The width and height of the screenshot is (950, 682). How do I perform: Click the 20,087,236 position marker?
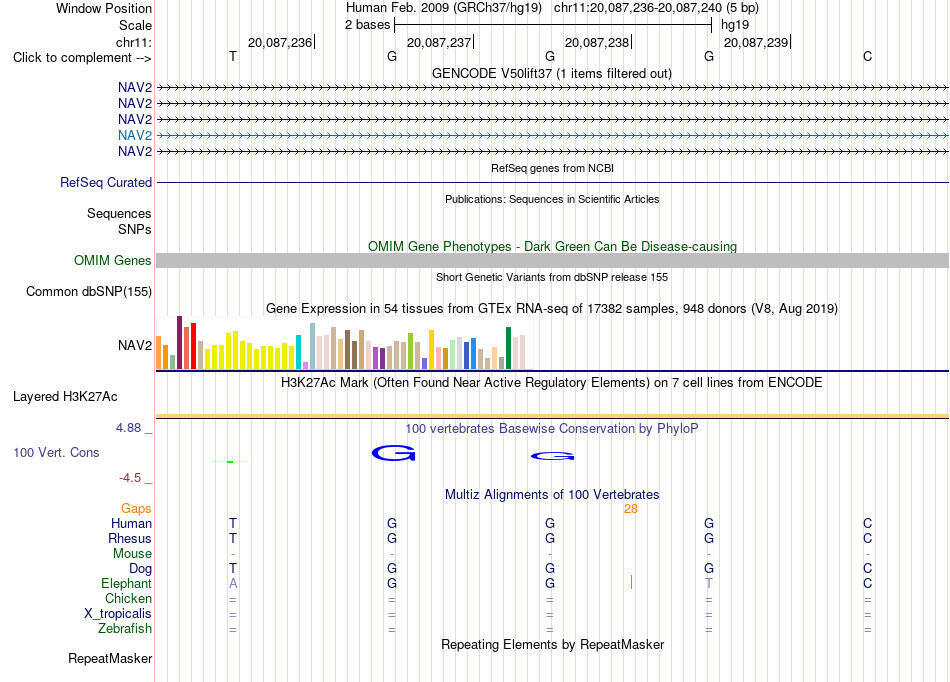click(x=281, y=42)
